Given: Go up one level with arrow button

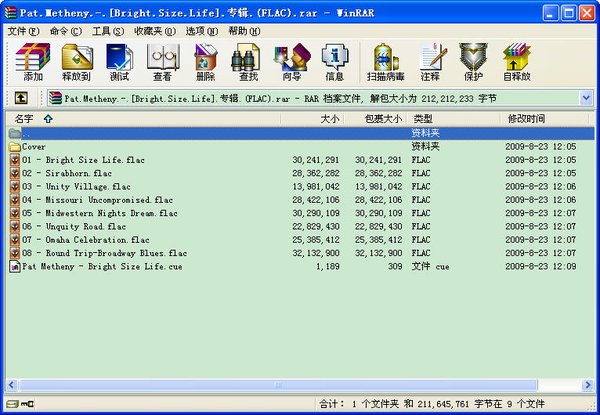Looking at the screenshot, I should pyautogui.click(x=21, y=98).
